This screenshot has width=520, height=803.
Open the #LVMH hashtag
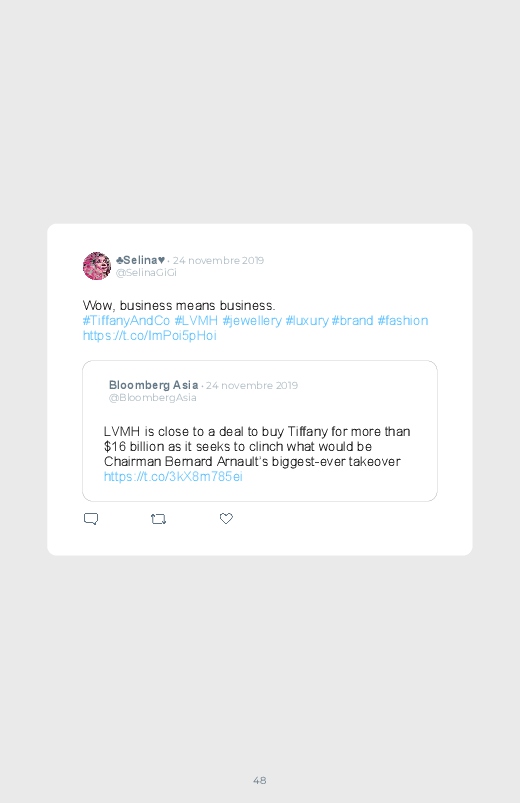pyautogui.click(x=196, y=321)
